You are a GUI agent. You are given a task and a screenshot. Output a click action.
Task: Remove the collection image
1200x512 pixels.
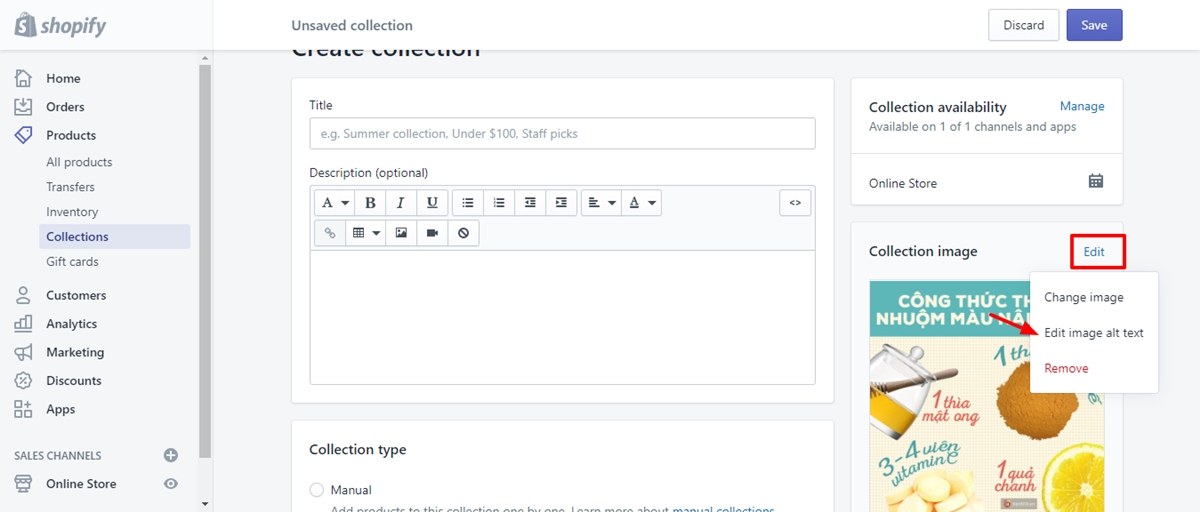coord(1066,368)
